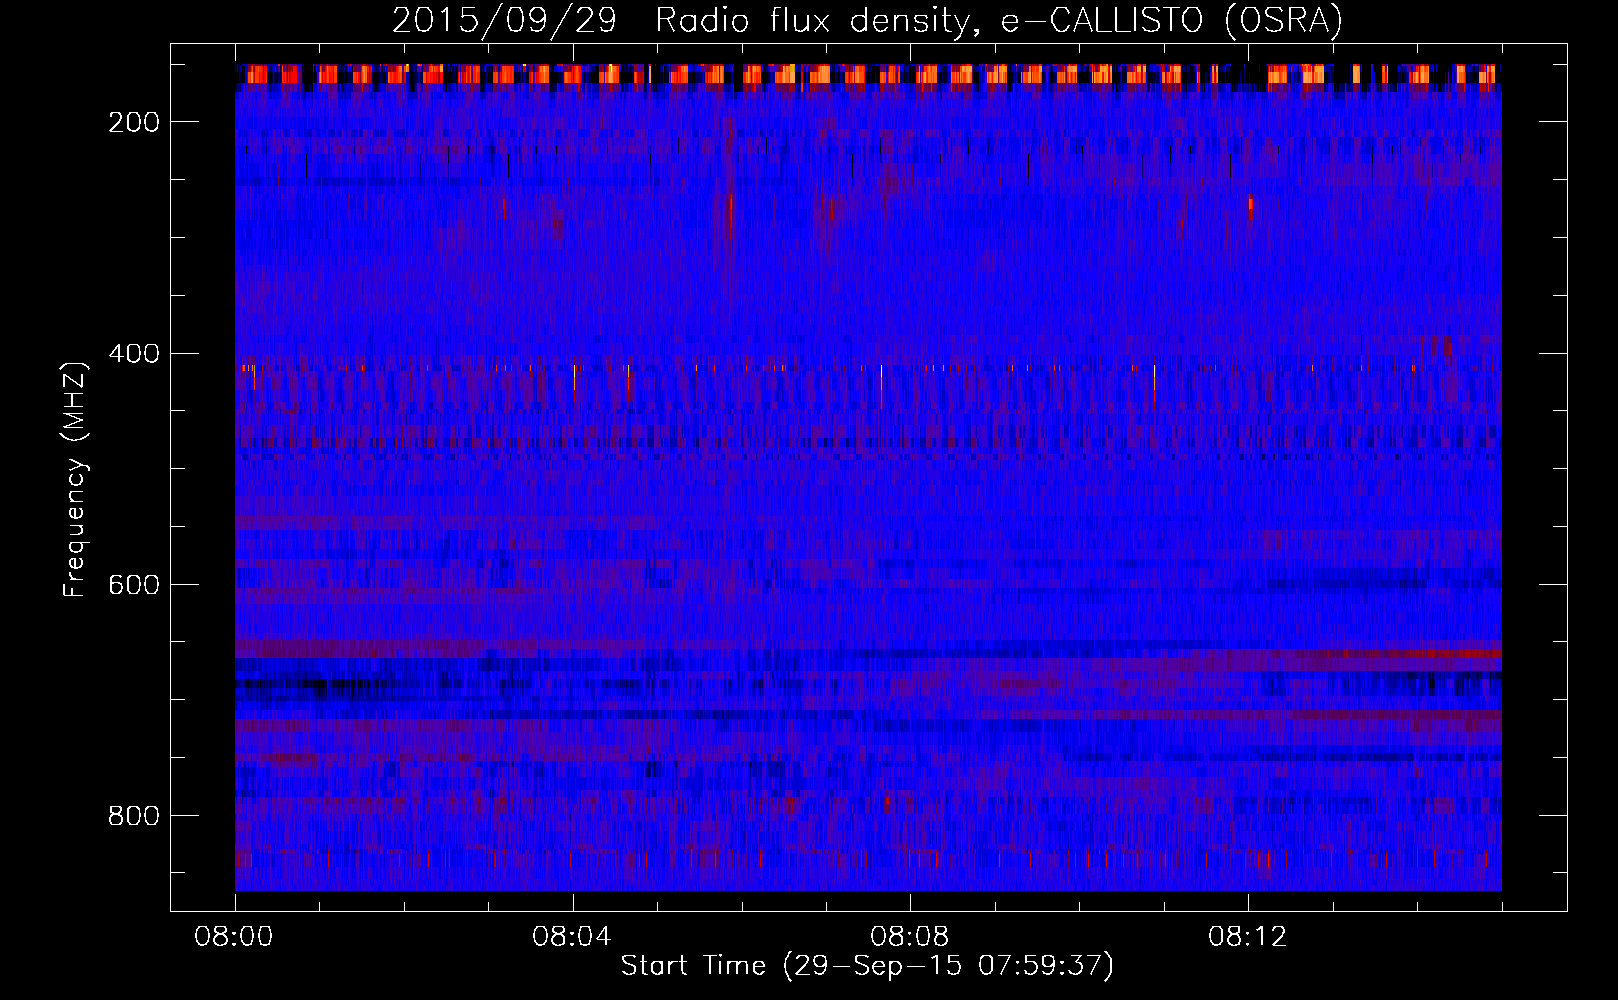Viewport: 1618px width, 1000px height.
Task: Click the 08:12 time tick label
Action: (1248, 937)
